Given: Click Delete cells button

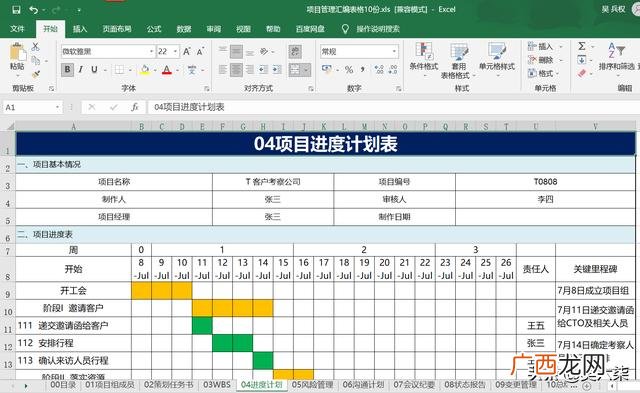Looking at the screenshot, I should tap(544, 60).
